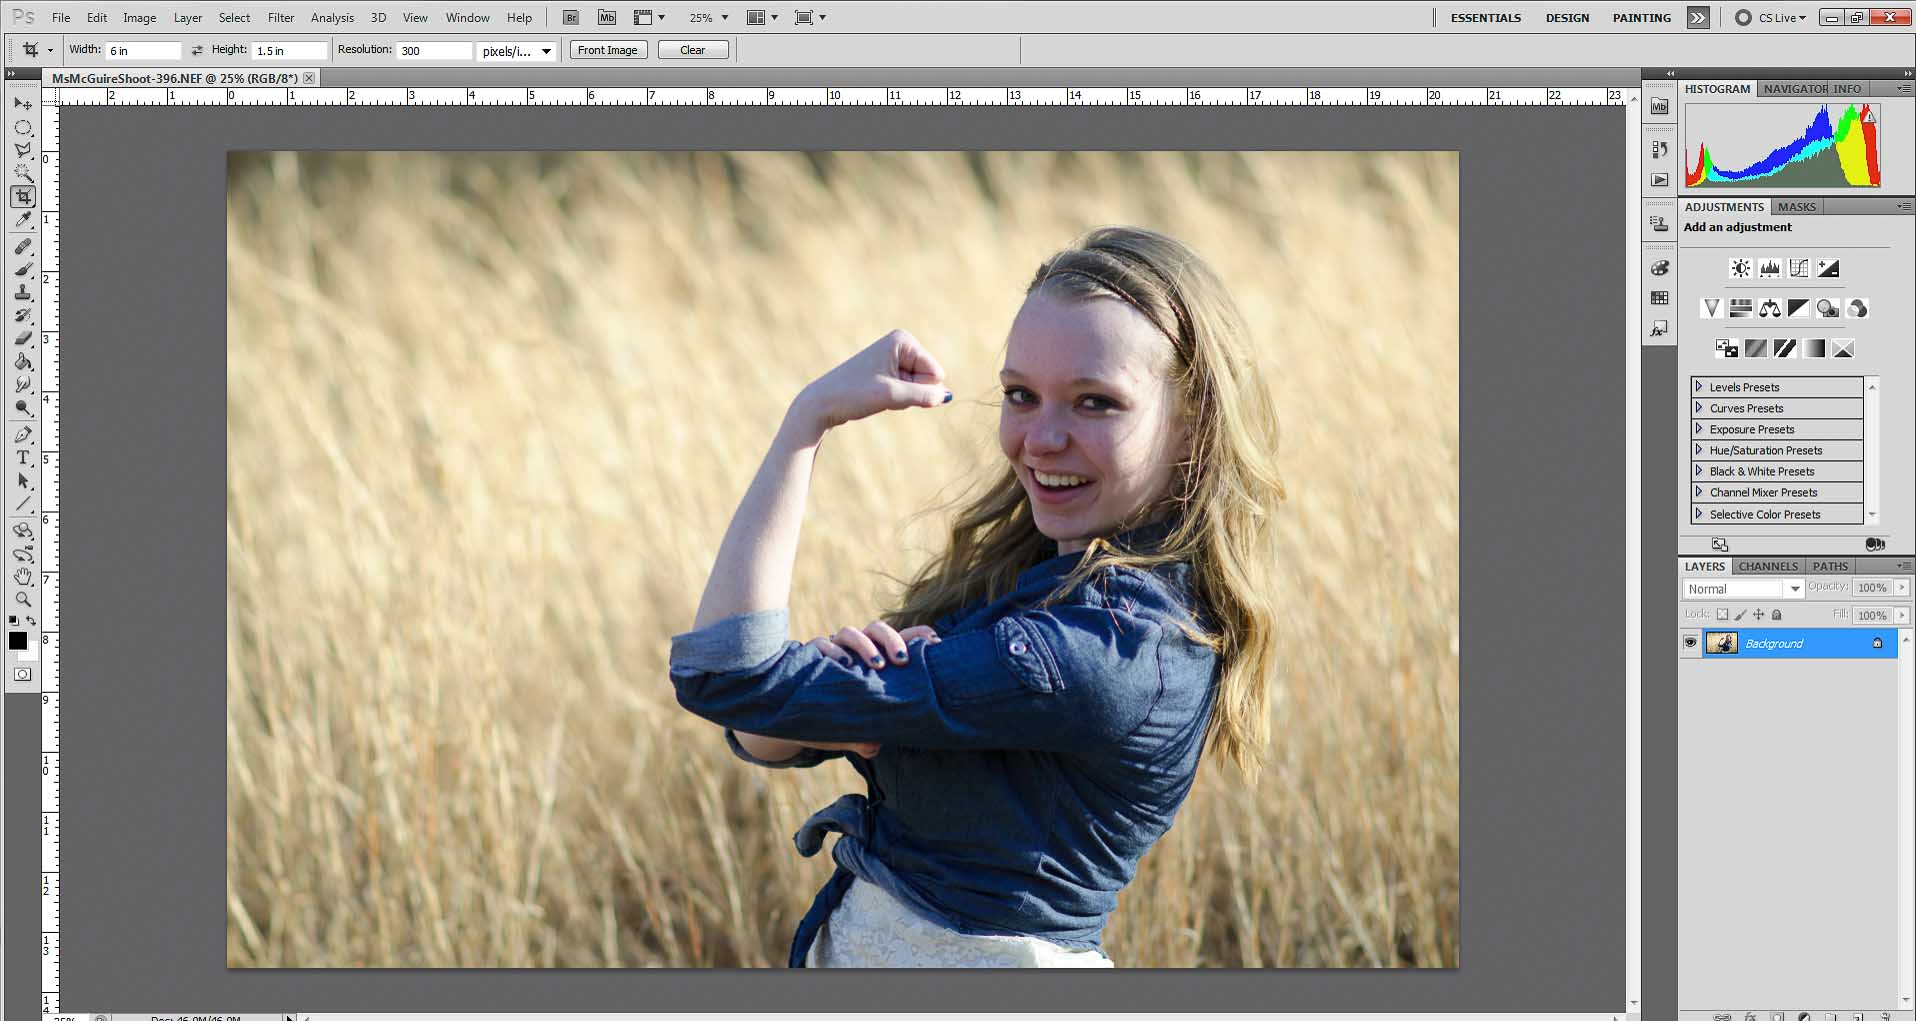The image size is (1916, 1021).
Task: Select the Path Selection tool
Action: (23, 481)
